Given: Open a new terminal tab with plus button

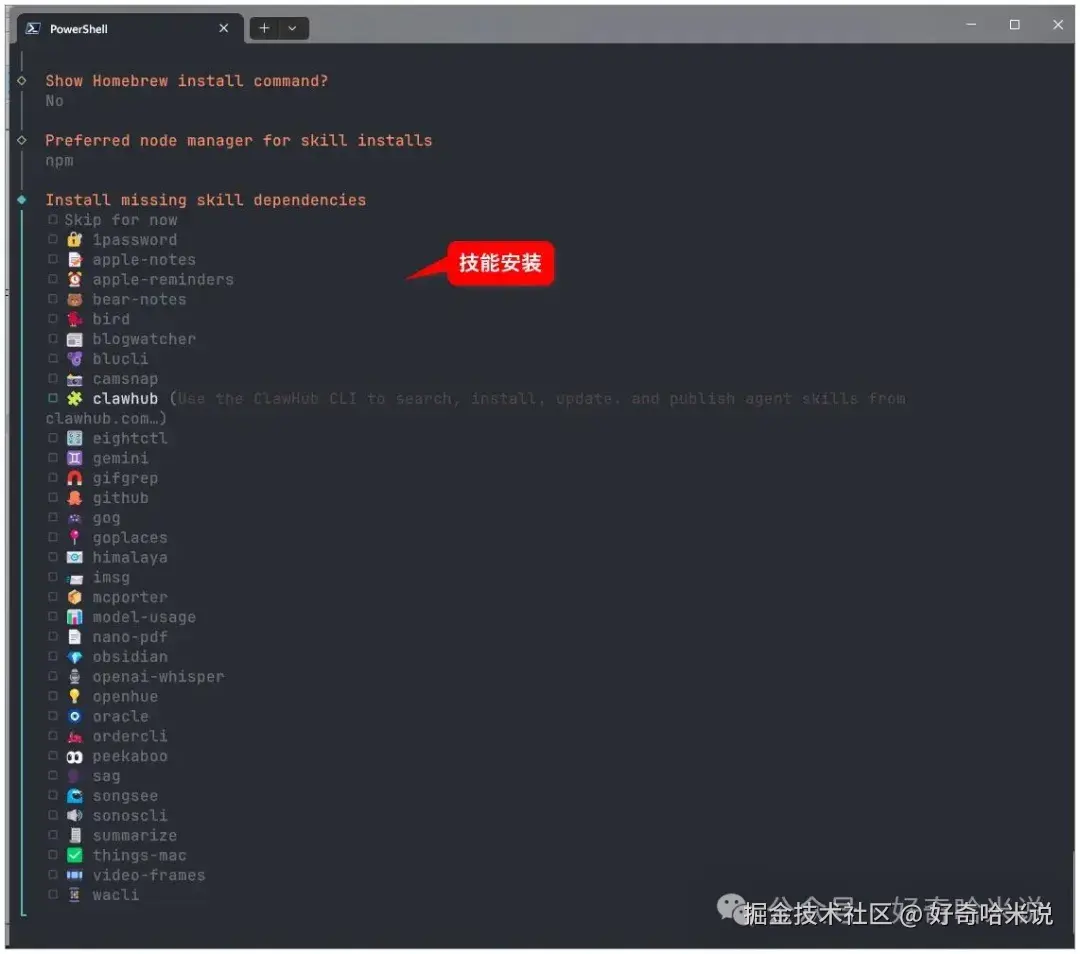Looking at the screenshot, I should (x=264, y=28).
